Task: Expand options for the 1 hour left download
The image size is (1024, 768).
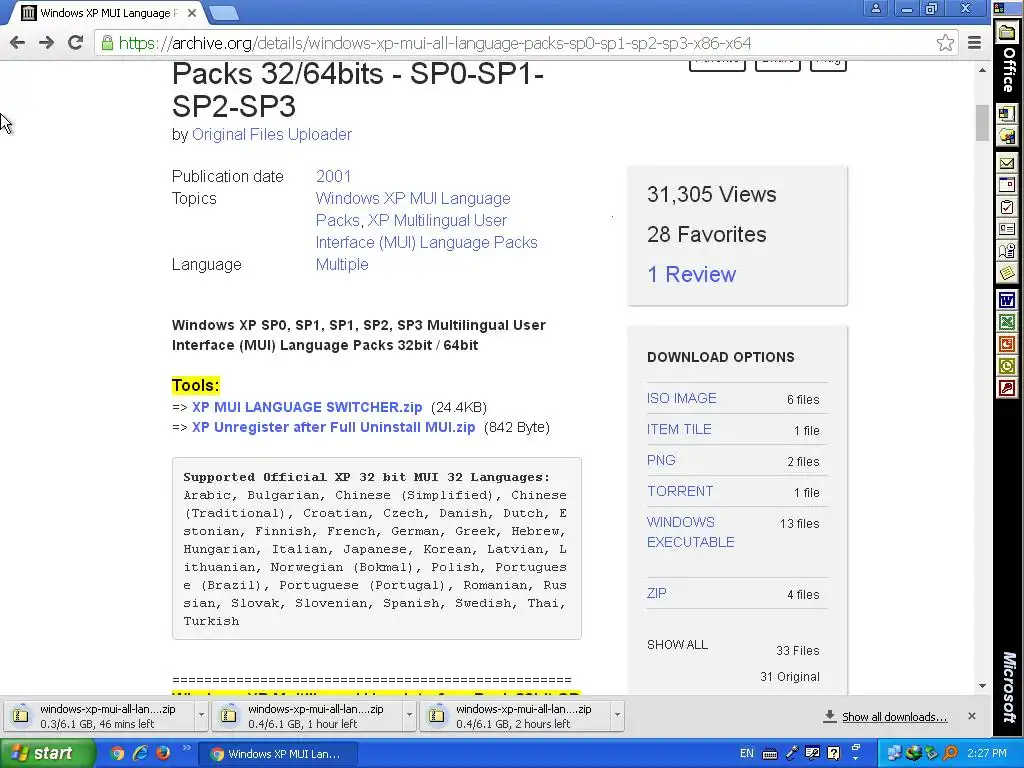Action: click(409, 716)
